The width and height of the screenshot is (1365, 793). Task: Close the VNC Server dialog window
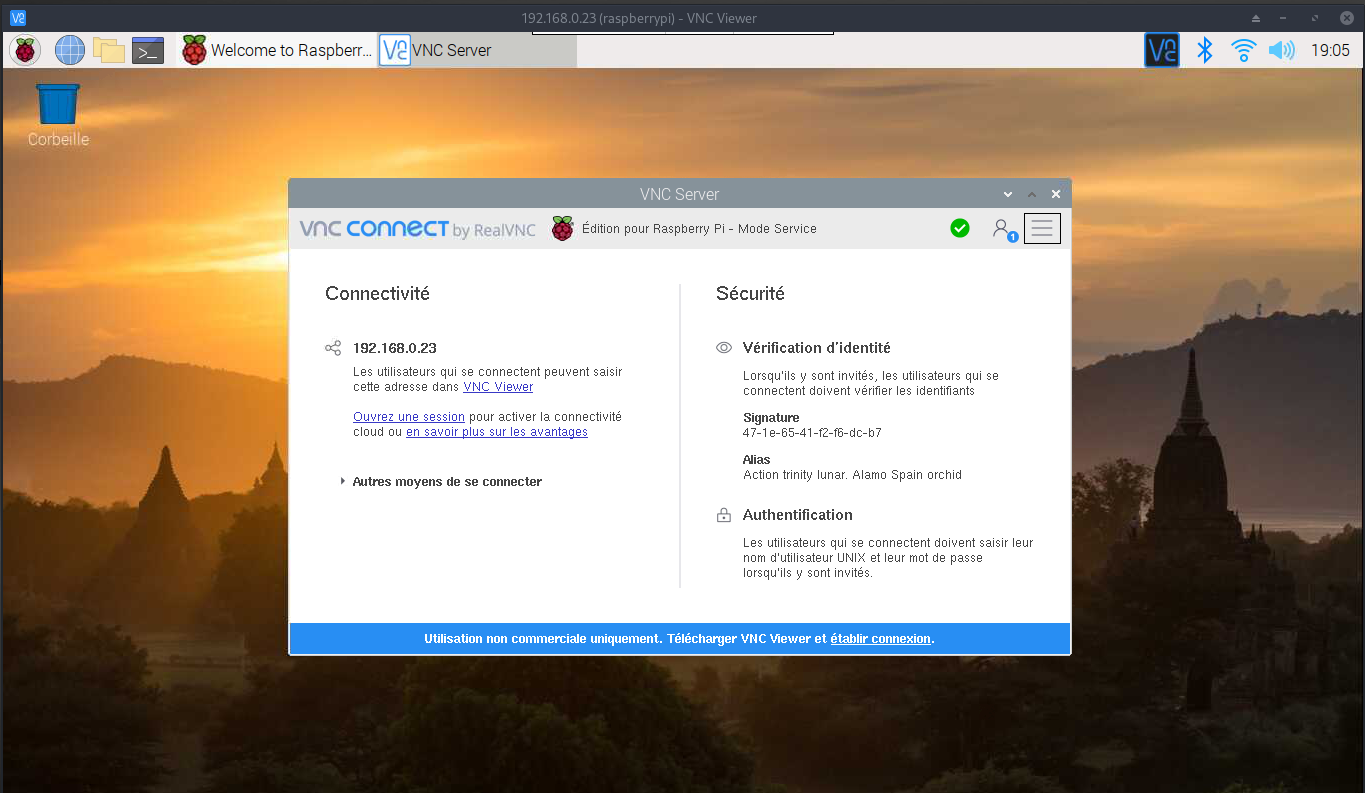[x=1056, y=194]
